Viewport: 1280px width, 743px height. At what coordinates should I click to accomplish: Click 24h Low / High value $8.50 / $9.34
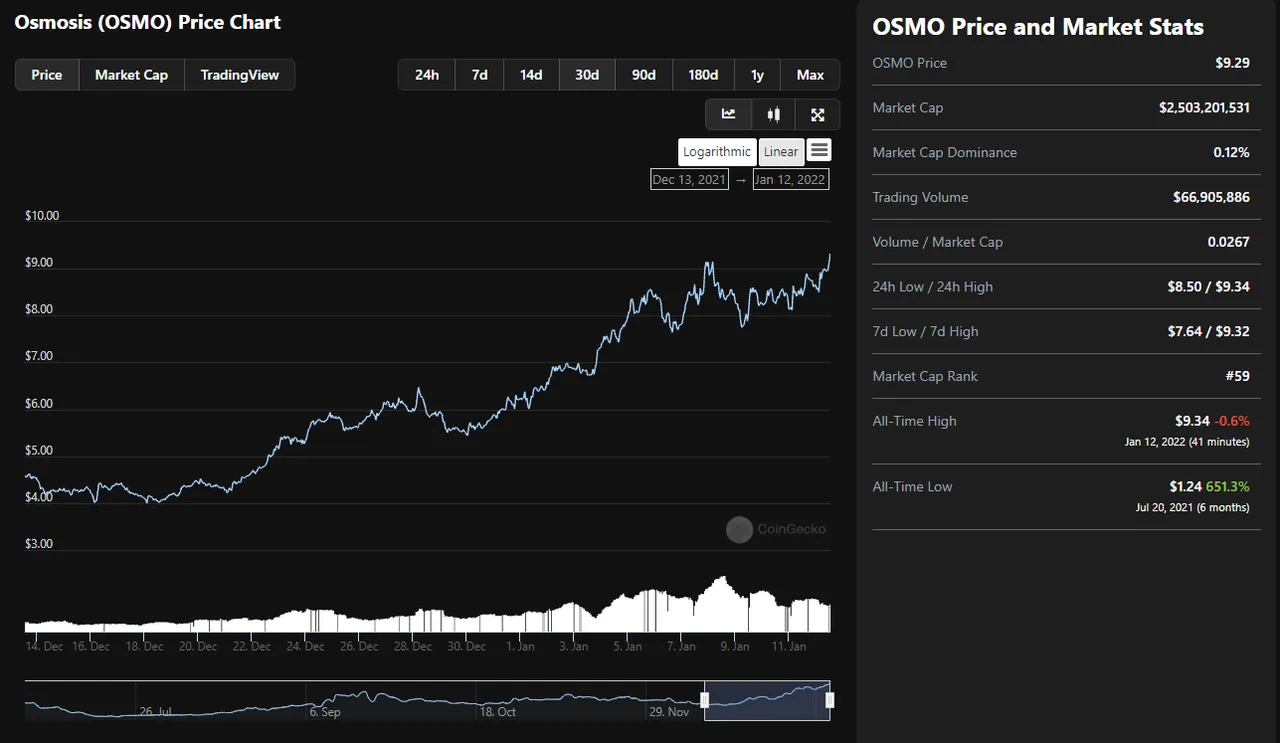(1208, 287)
